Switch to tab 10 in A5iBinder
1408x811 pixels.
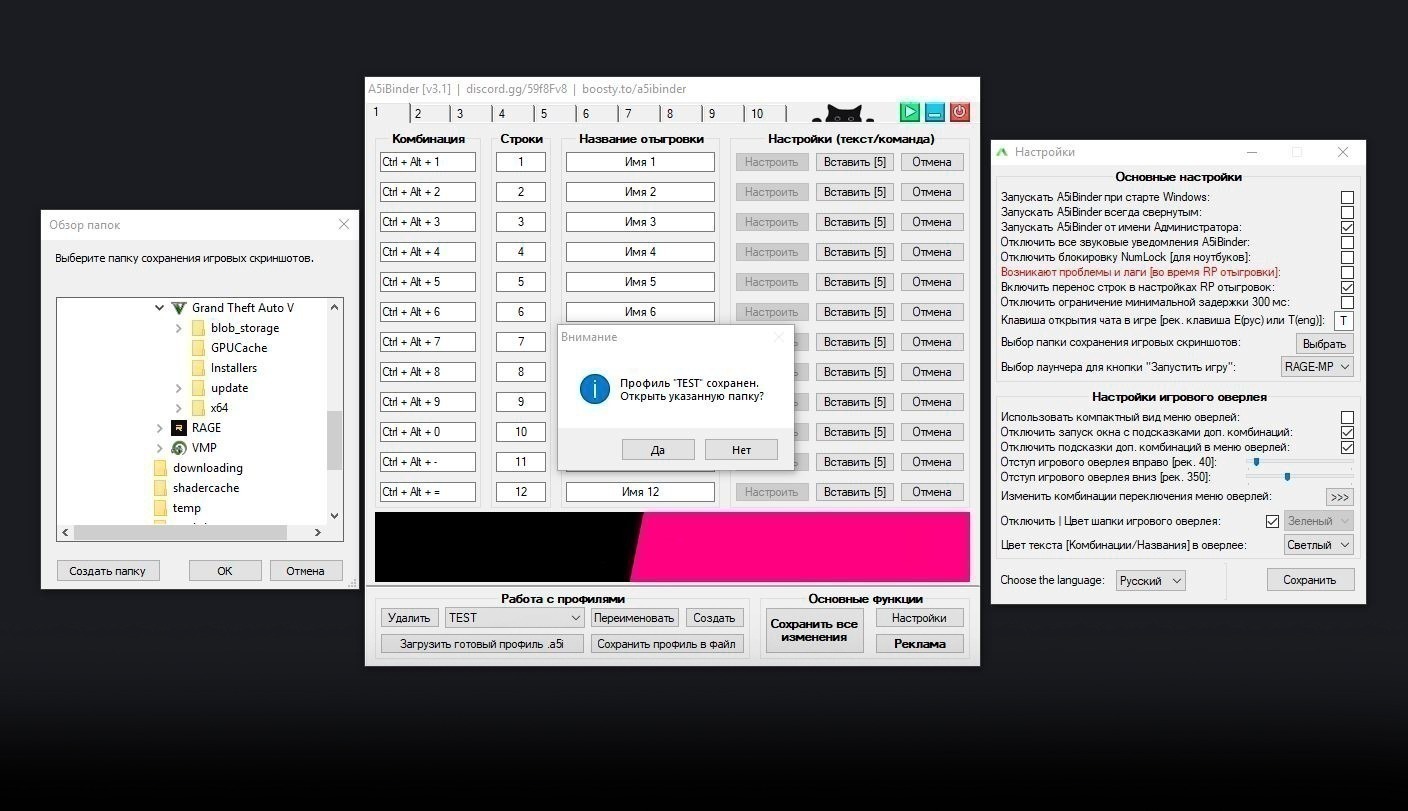[767, 114]
